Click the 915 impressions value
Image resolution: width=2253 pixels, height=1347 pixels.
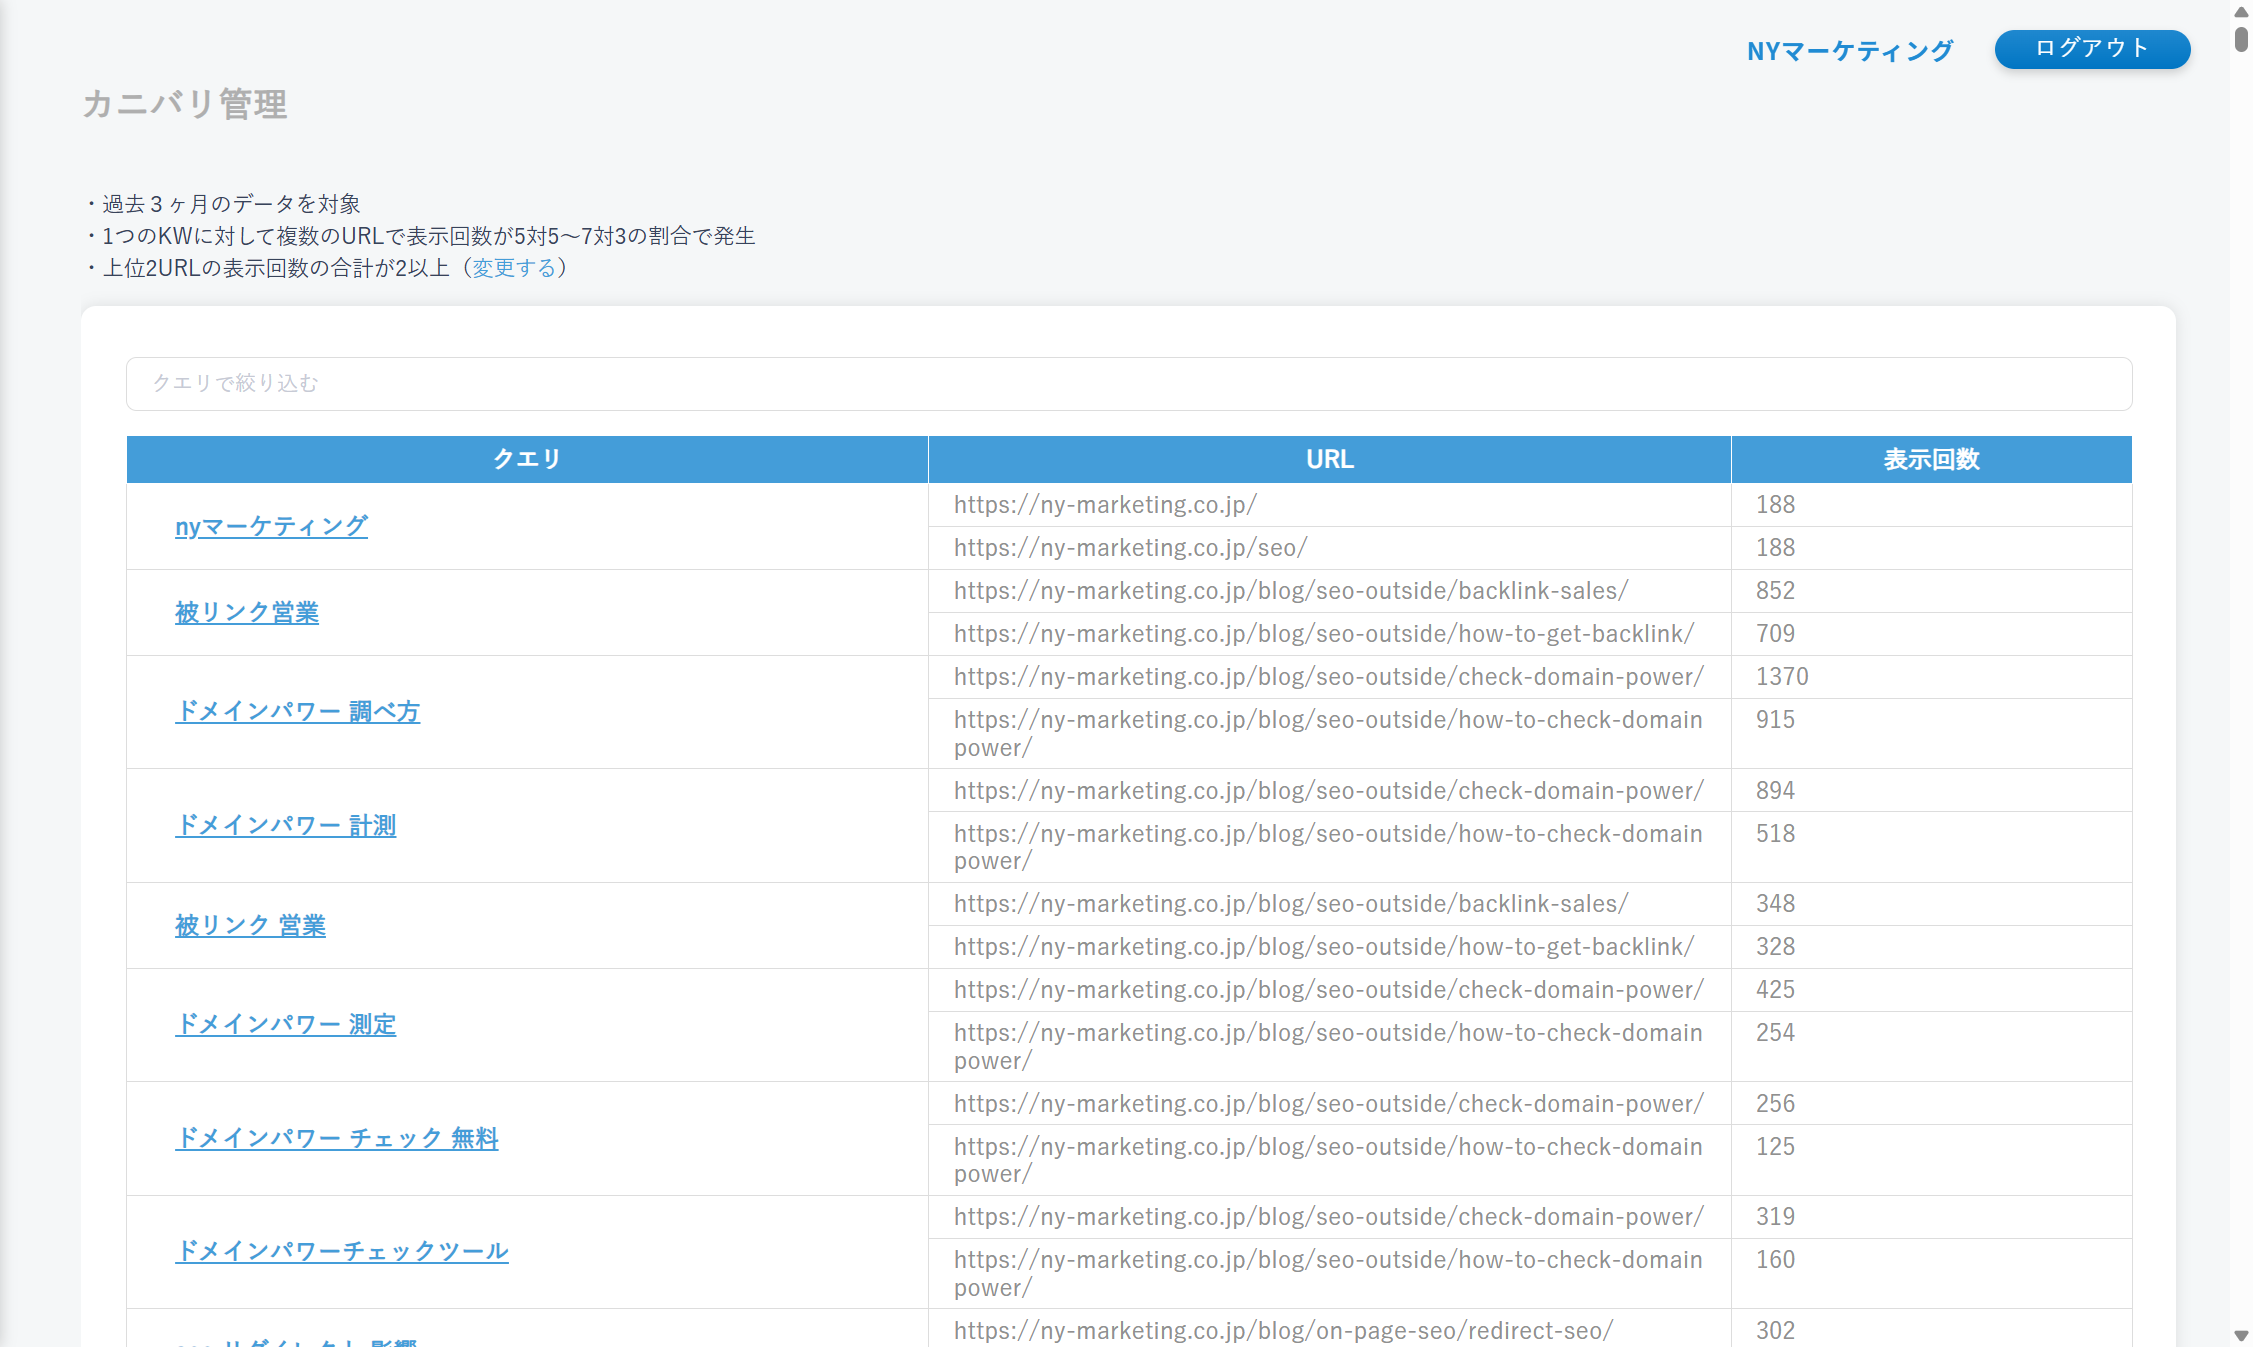click(x=1775, y=720)
